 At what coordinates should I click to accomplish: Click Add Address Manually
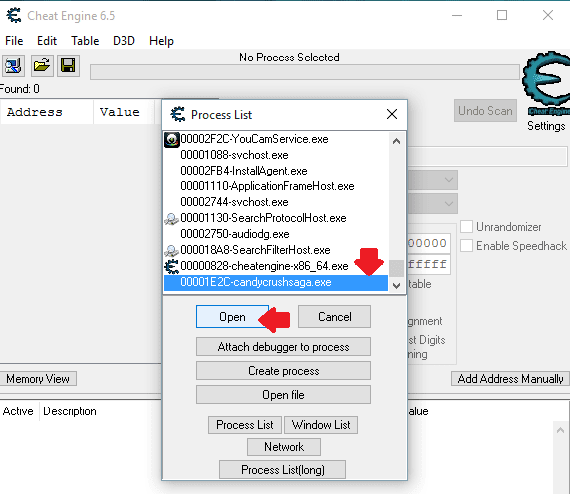[510, 379]
